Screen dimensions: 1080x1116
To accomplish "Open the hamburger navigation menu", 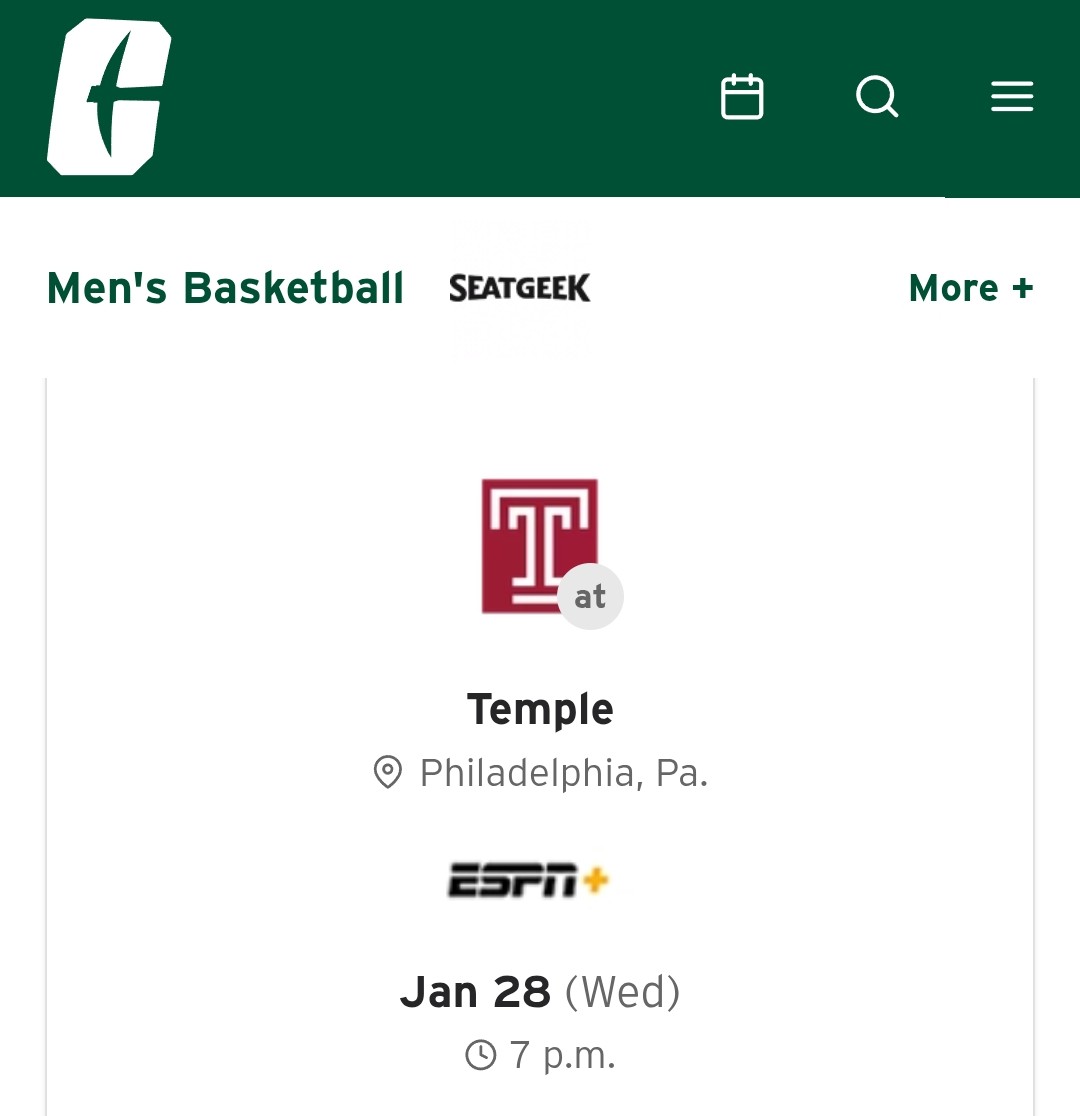I will [1011, 97].
